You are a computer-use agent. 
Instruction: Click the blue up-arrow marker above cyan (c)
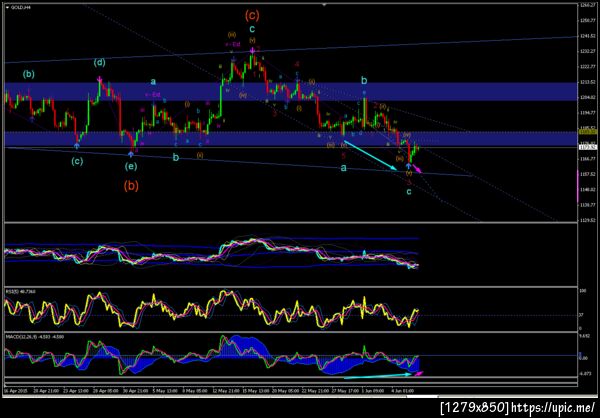tap(77, 145)
